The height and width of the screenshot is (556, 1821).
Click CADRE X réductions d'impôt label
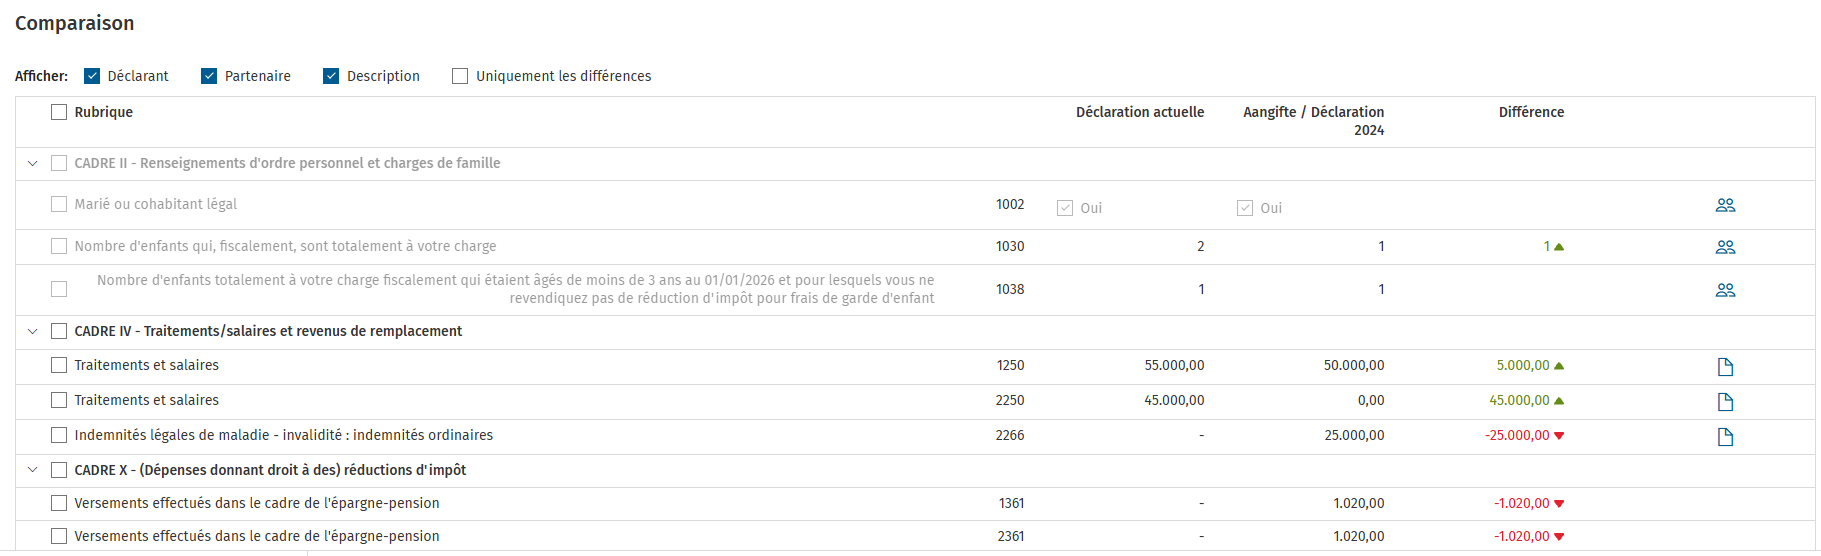(270, 470)
